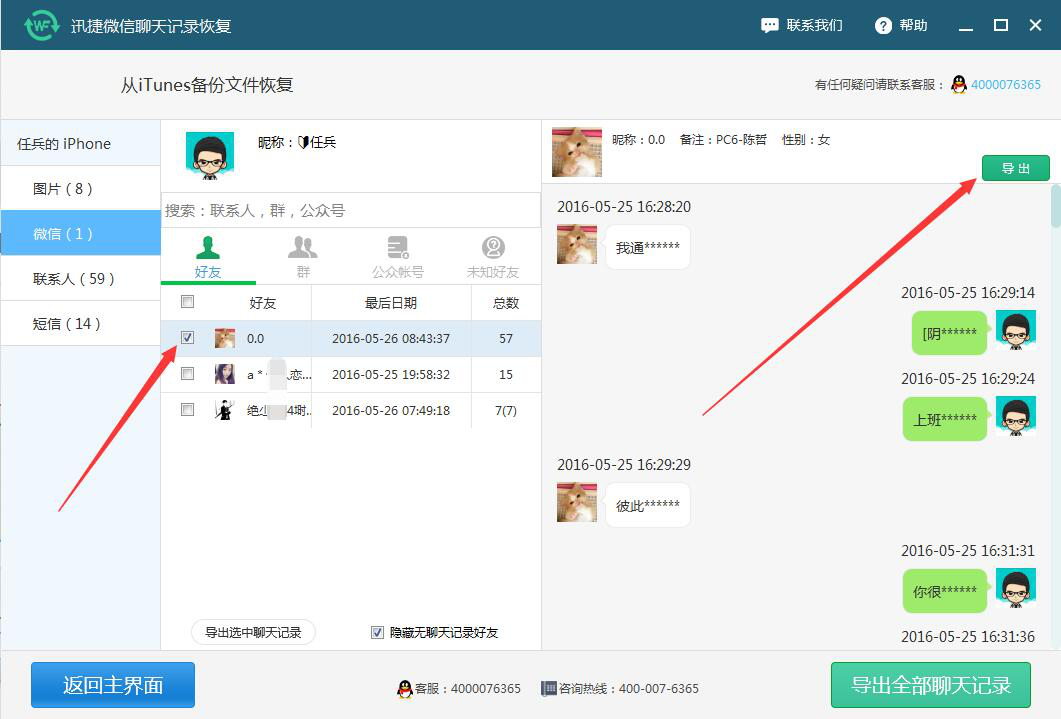Viewport: 1061px width, 719px height.
Task: Click girl avatar in second friend row
Action: 225,374
